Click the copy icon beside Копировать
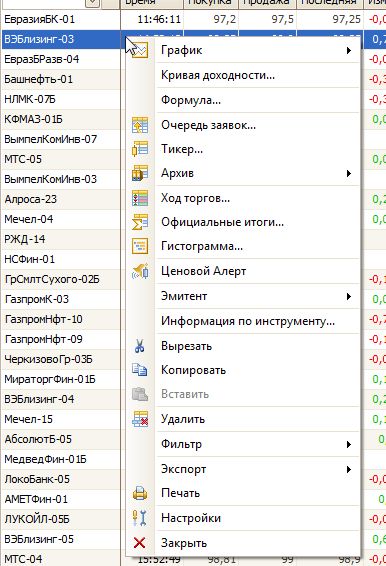 tap(140, 370)
